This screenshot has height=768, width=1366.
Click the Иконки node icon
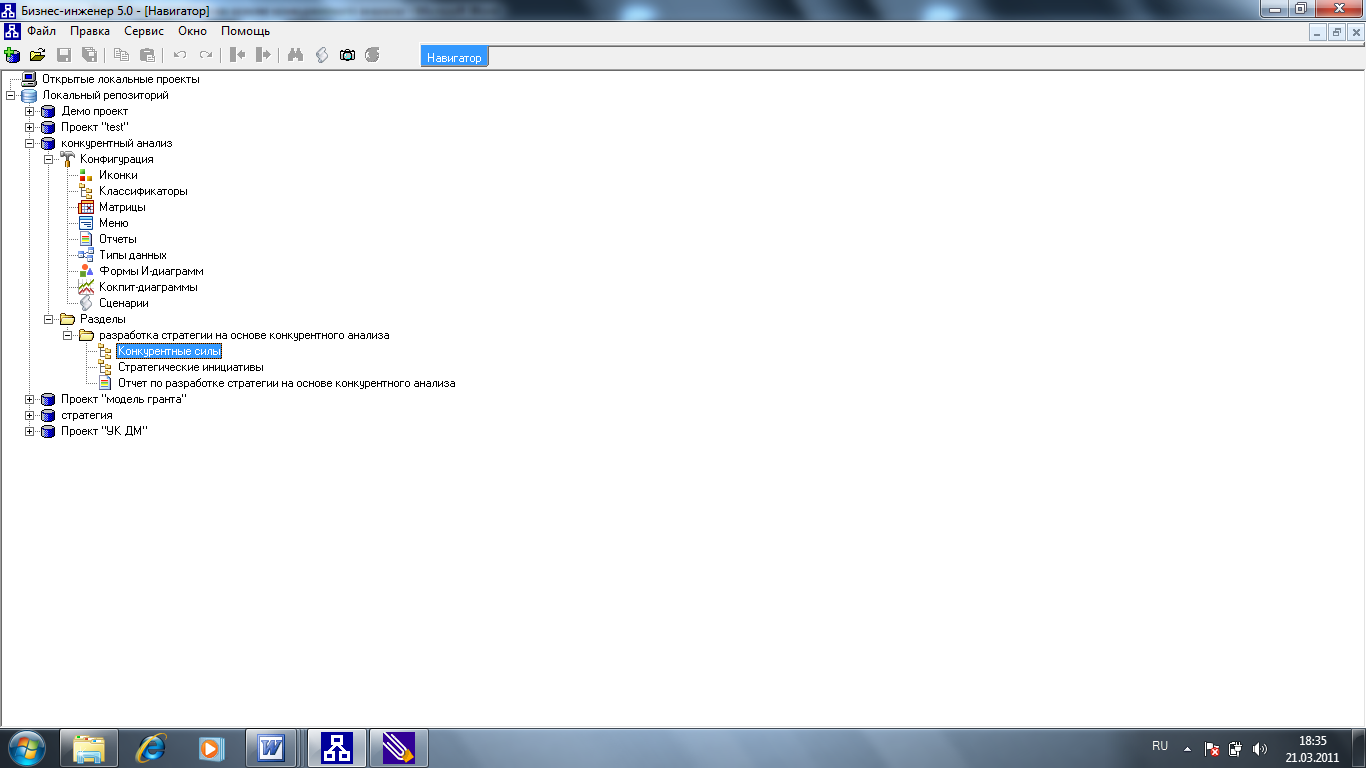pyautogui.click(x=86, y=175)
